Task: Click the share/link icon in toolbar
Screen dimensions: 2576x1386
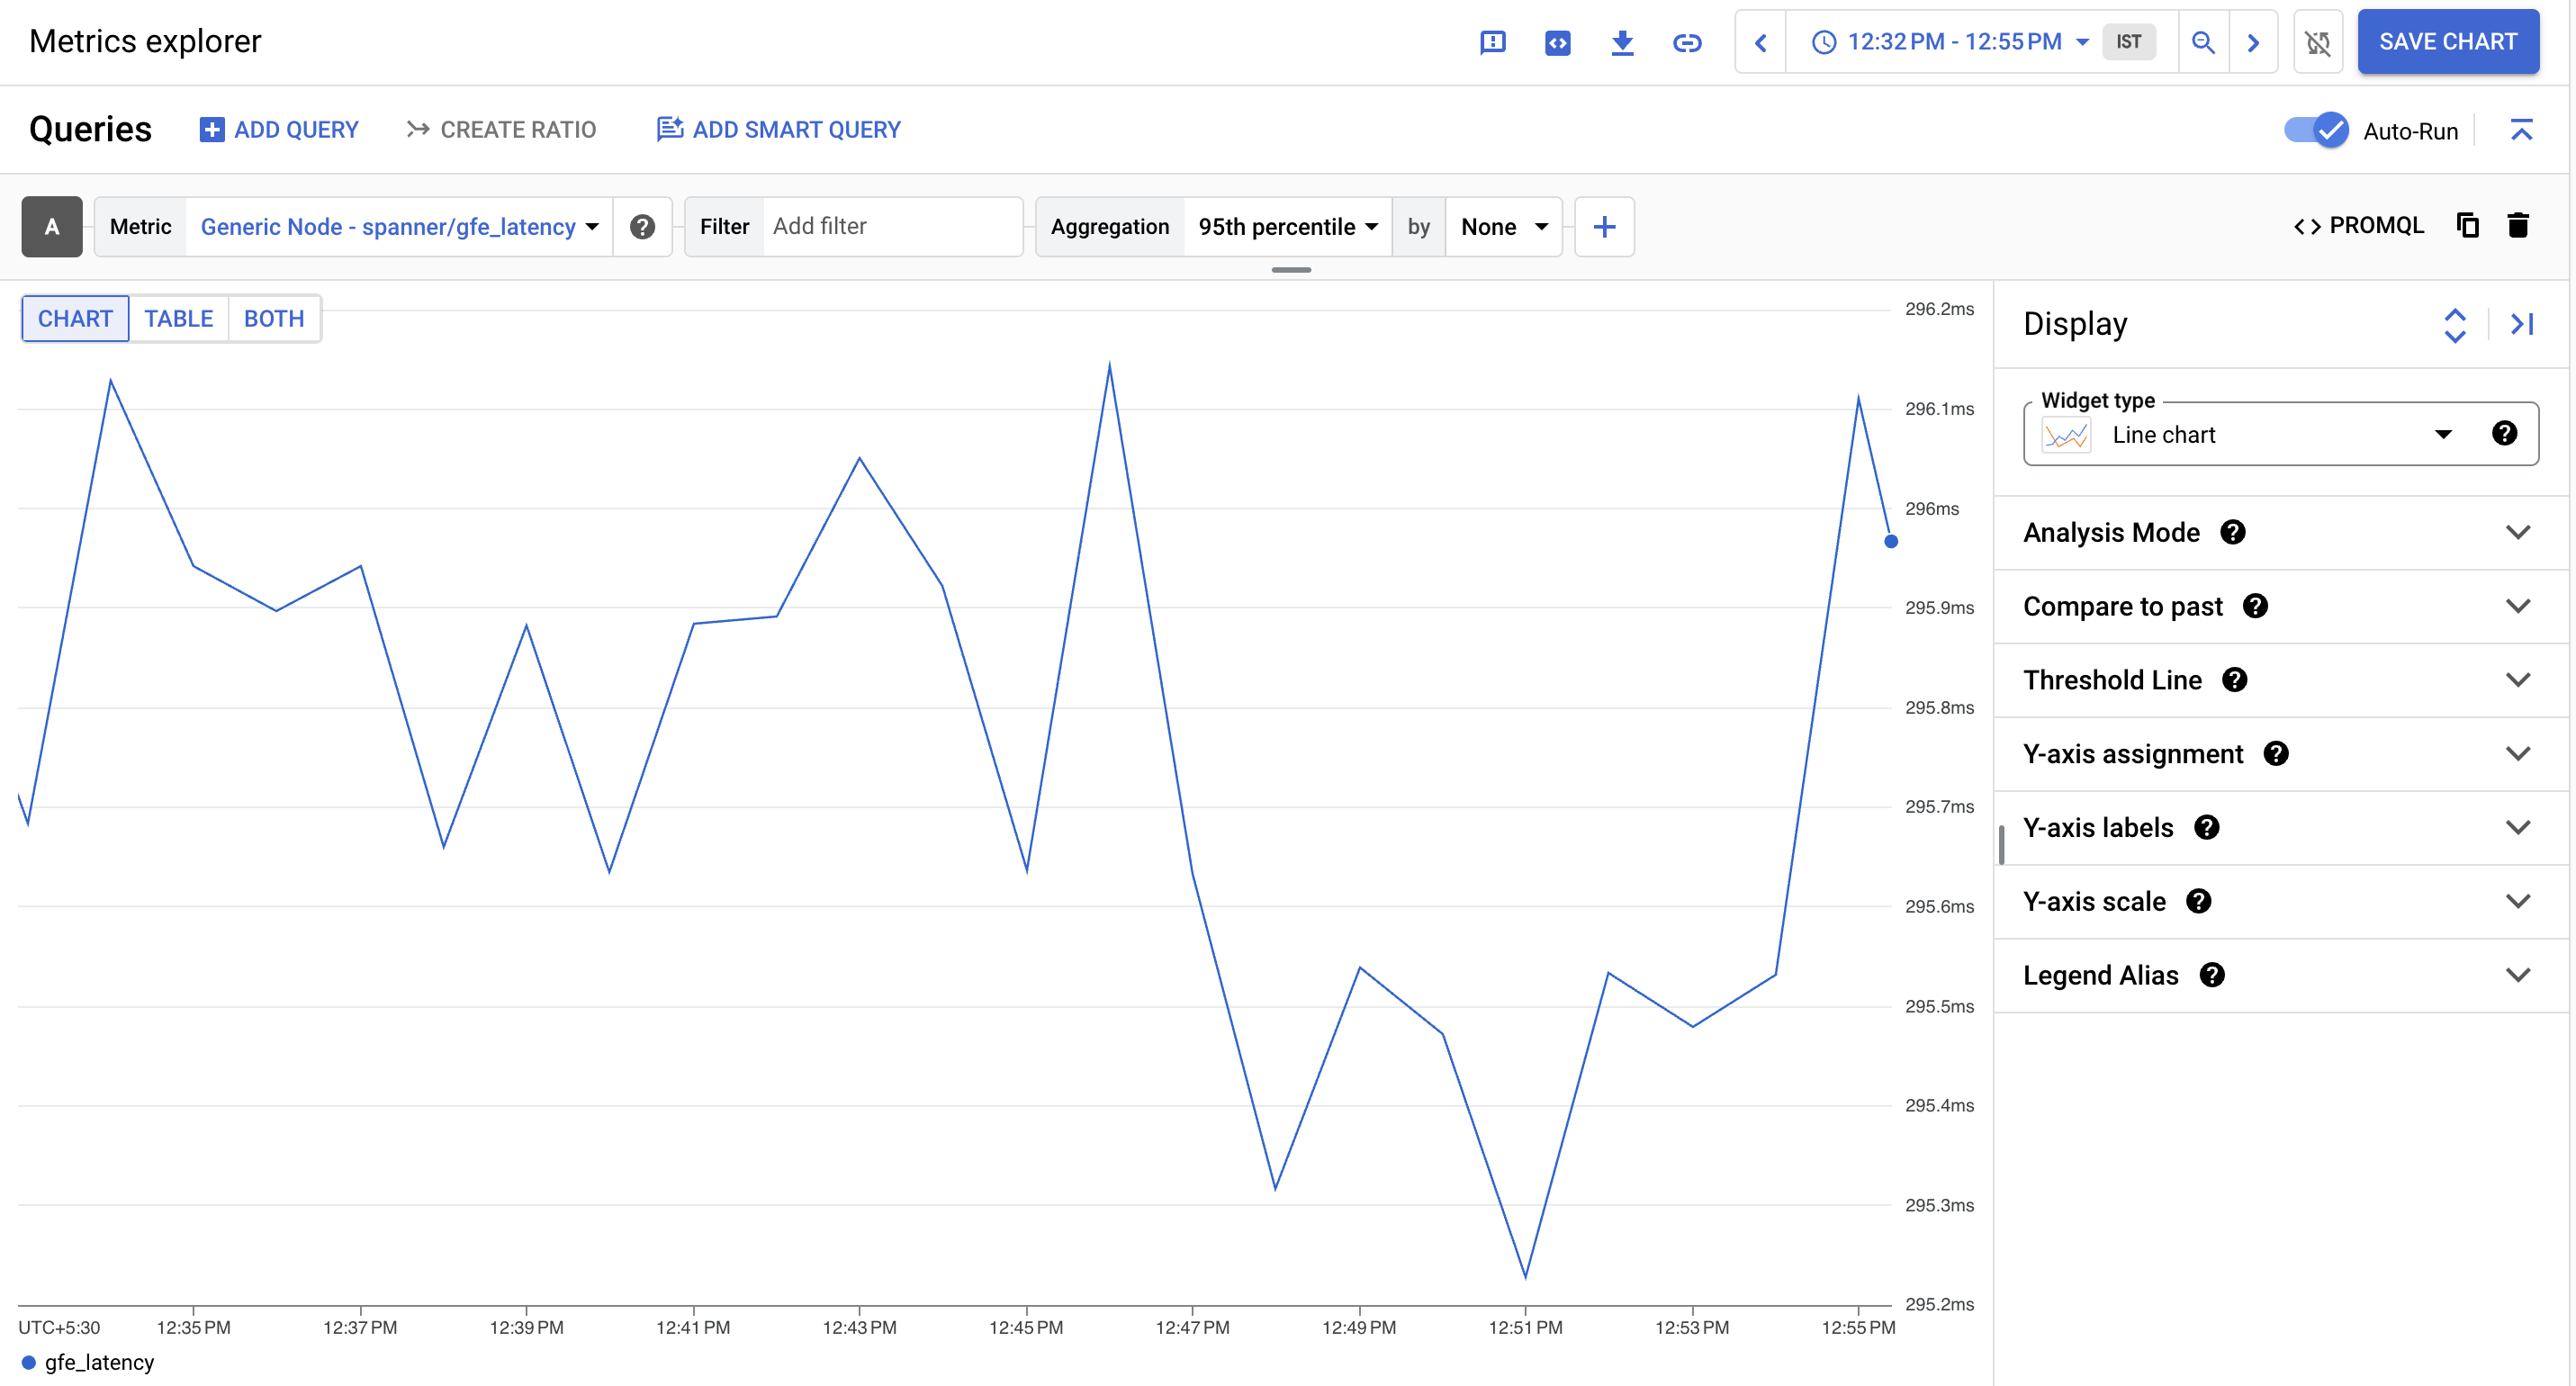Action: [1687, 42]
